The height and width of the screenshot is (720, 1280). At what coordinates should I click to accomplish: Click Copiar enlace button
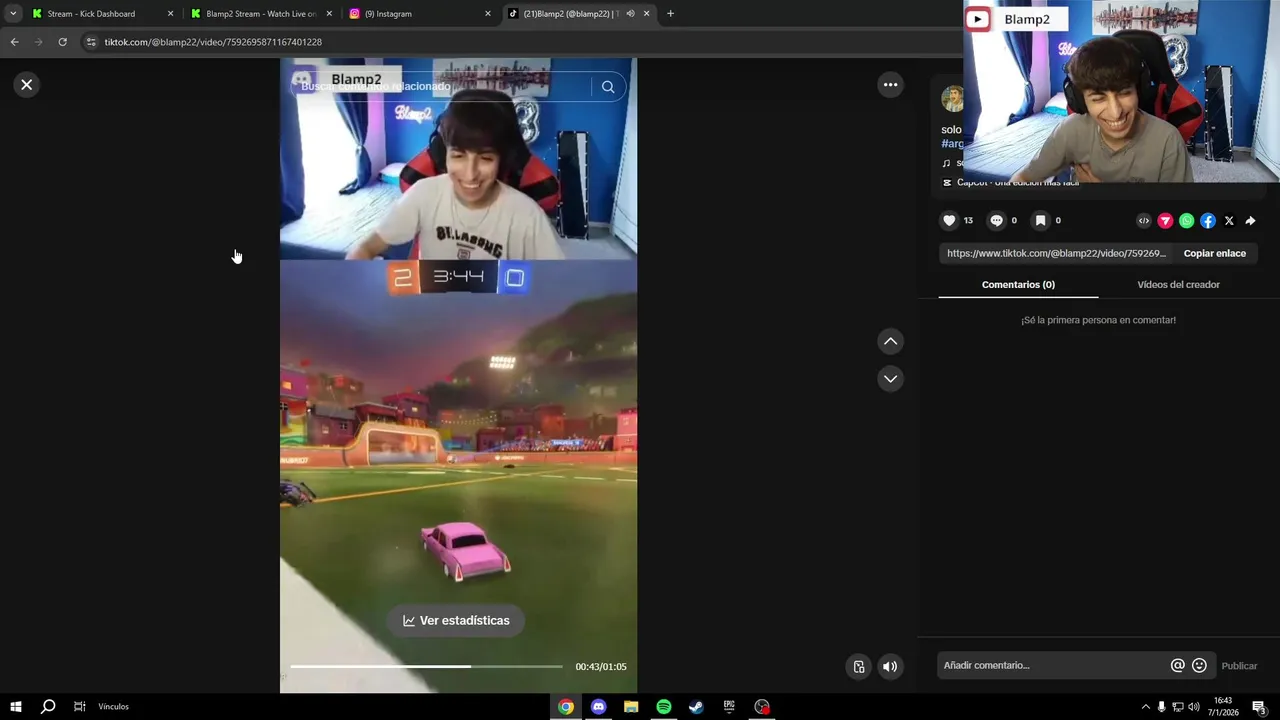1214,254
